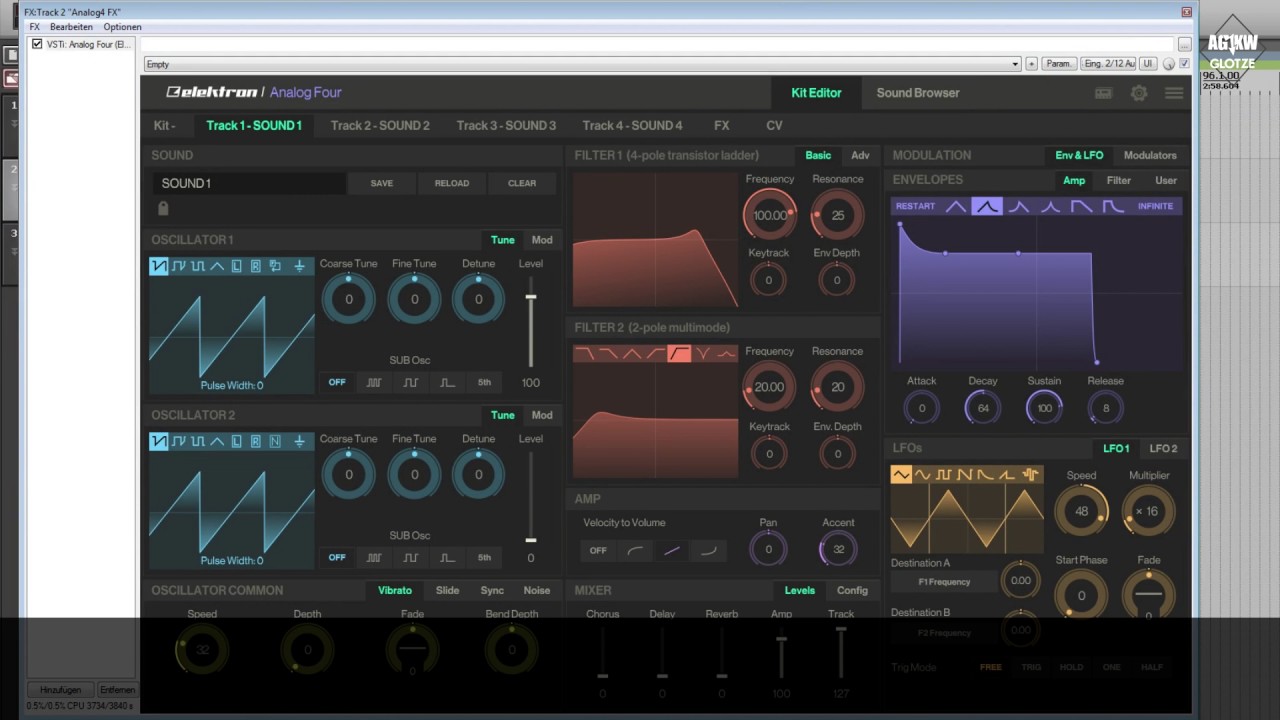Open the Empty preset dropdown
The width and height of the screenshot is (1280, 720).
pos(581,64)
